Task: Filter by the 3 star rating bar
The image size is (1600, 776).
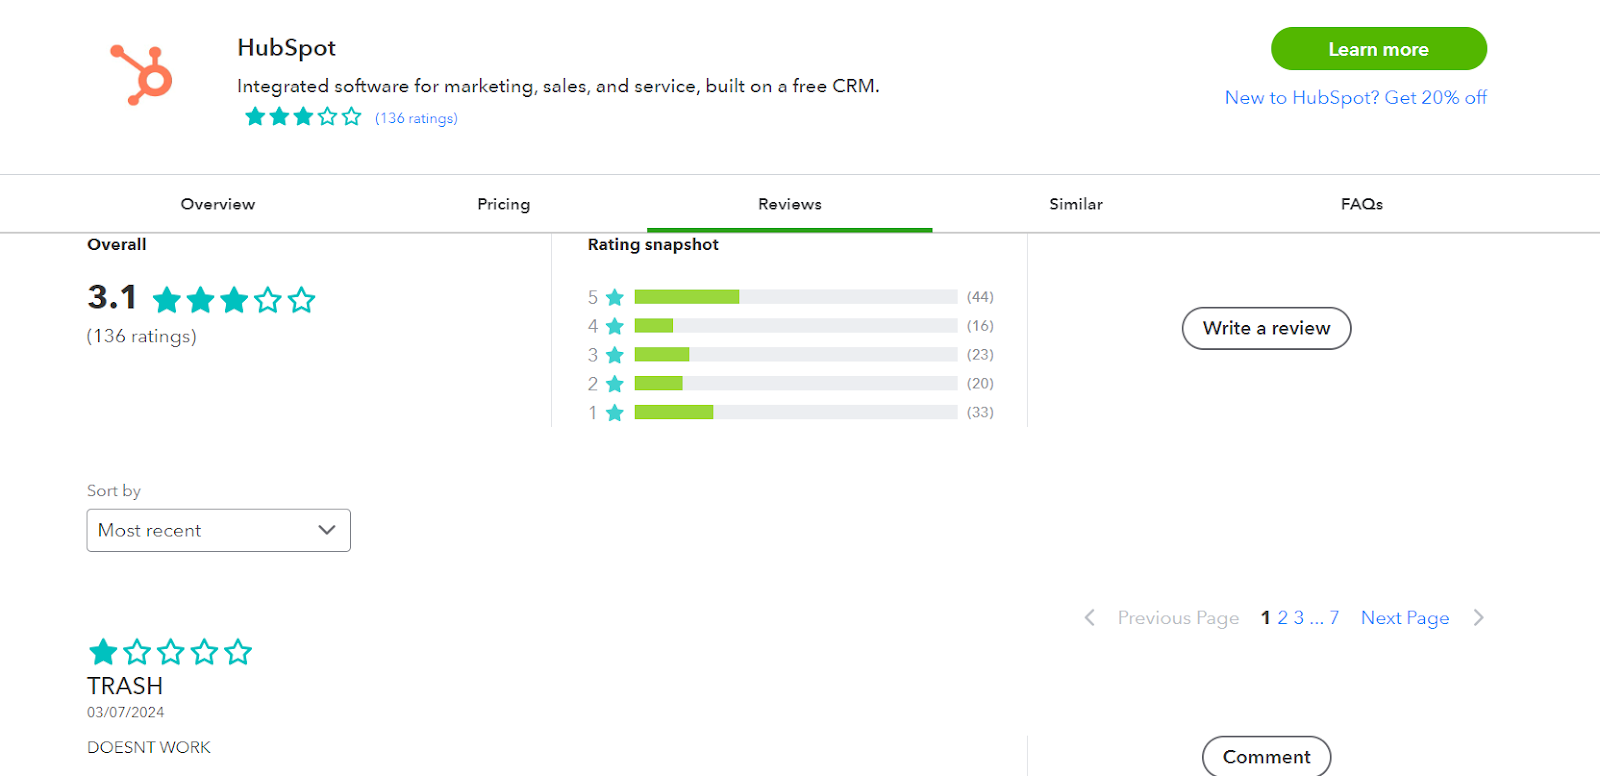Action: tap(796, 354)
